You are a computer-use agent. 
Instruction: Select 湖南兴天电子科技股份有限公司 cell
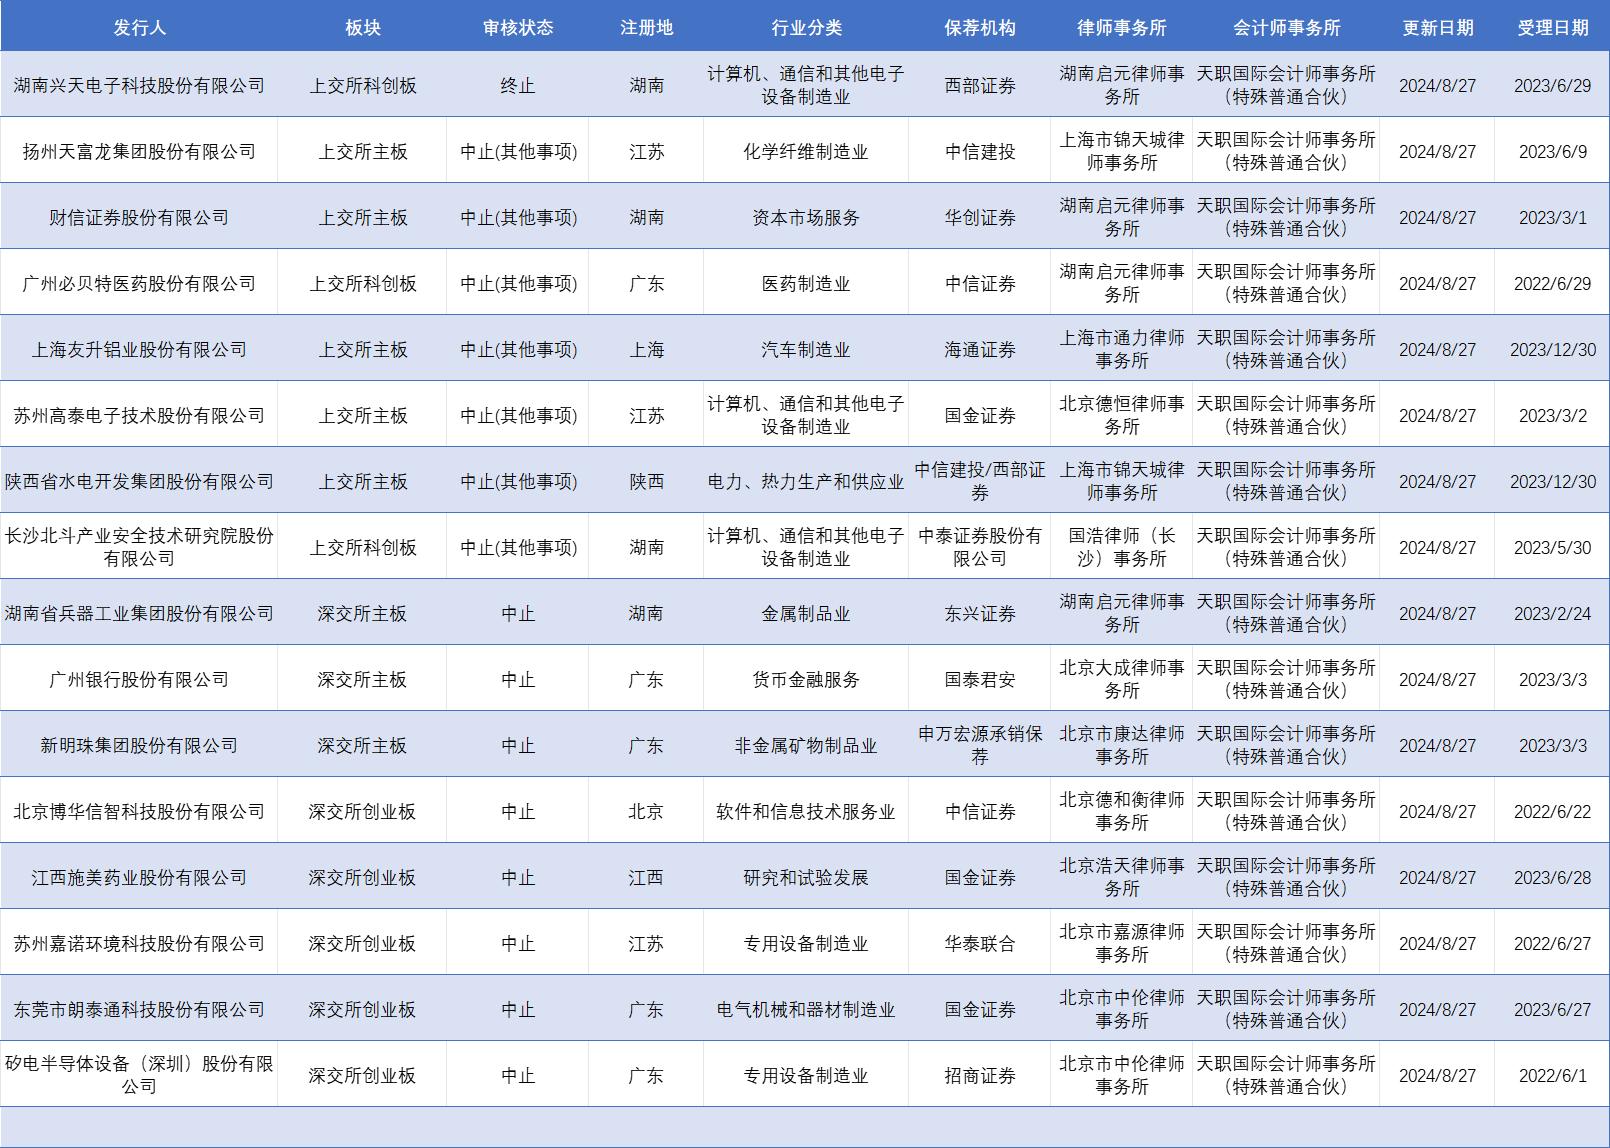(139, 86)
